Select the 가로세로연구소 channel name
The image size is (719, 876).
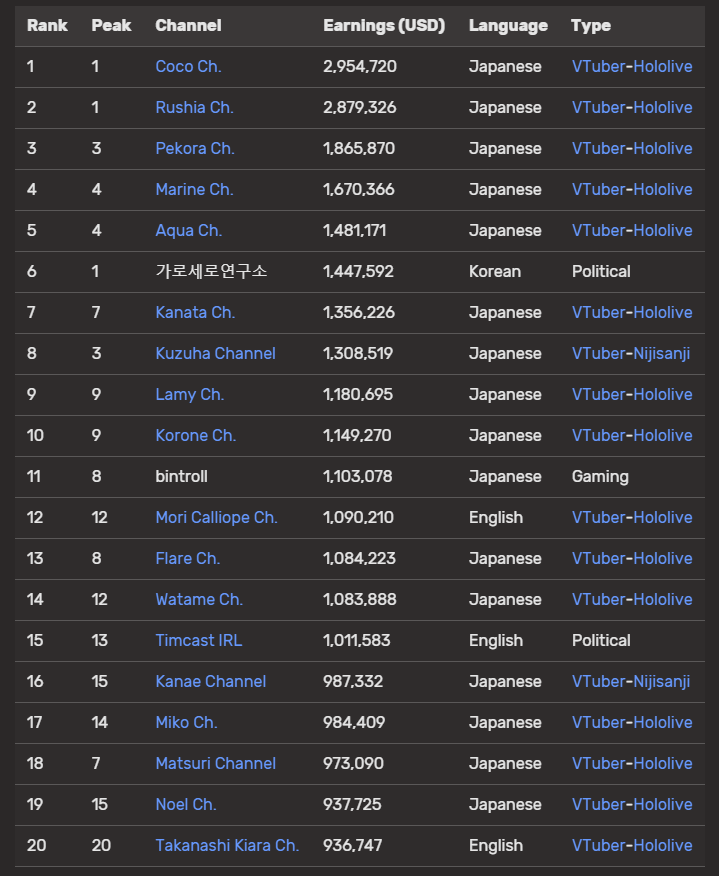[211, 271]
